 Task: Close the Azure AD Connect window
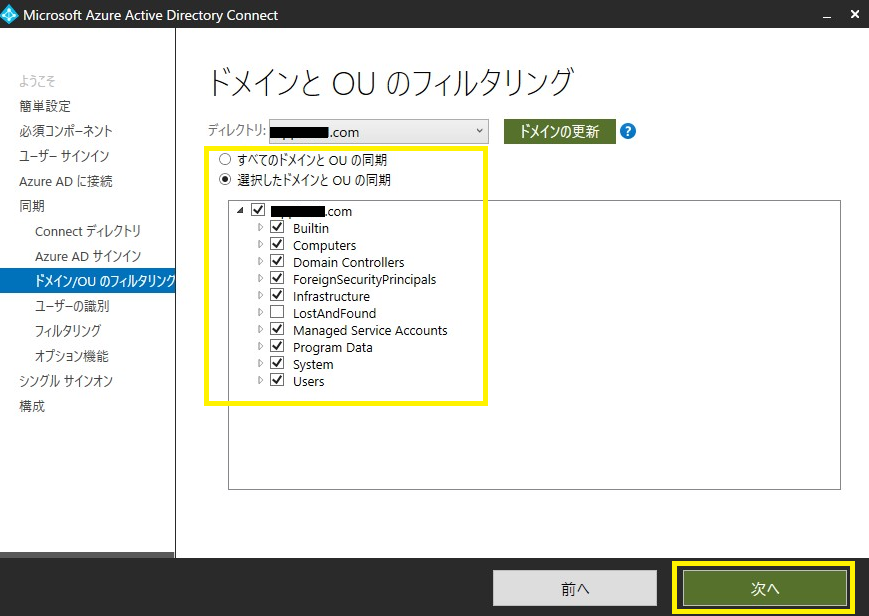(855, 15)
